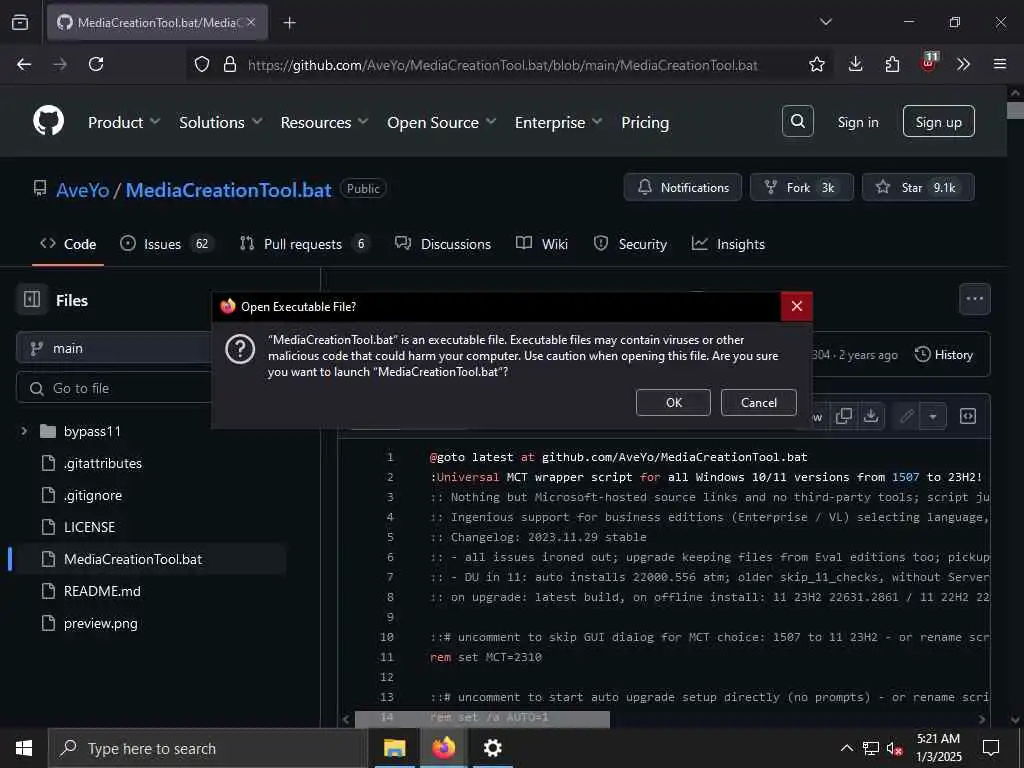Image resolution: width=1024 pixels, height=768 pixels.
Task: Open the Insights tab
Action: (728, 244)
